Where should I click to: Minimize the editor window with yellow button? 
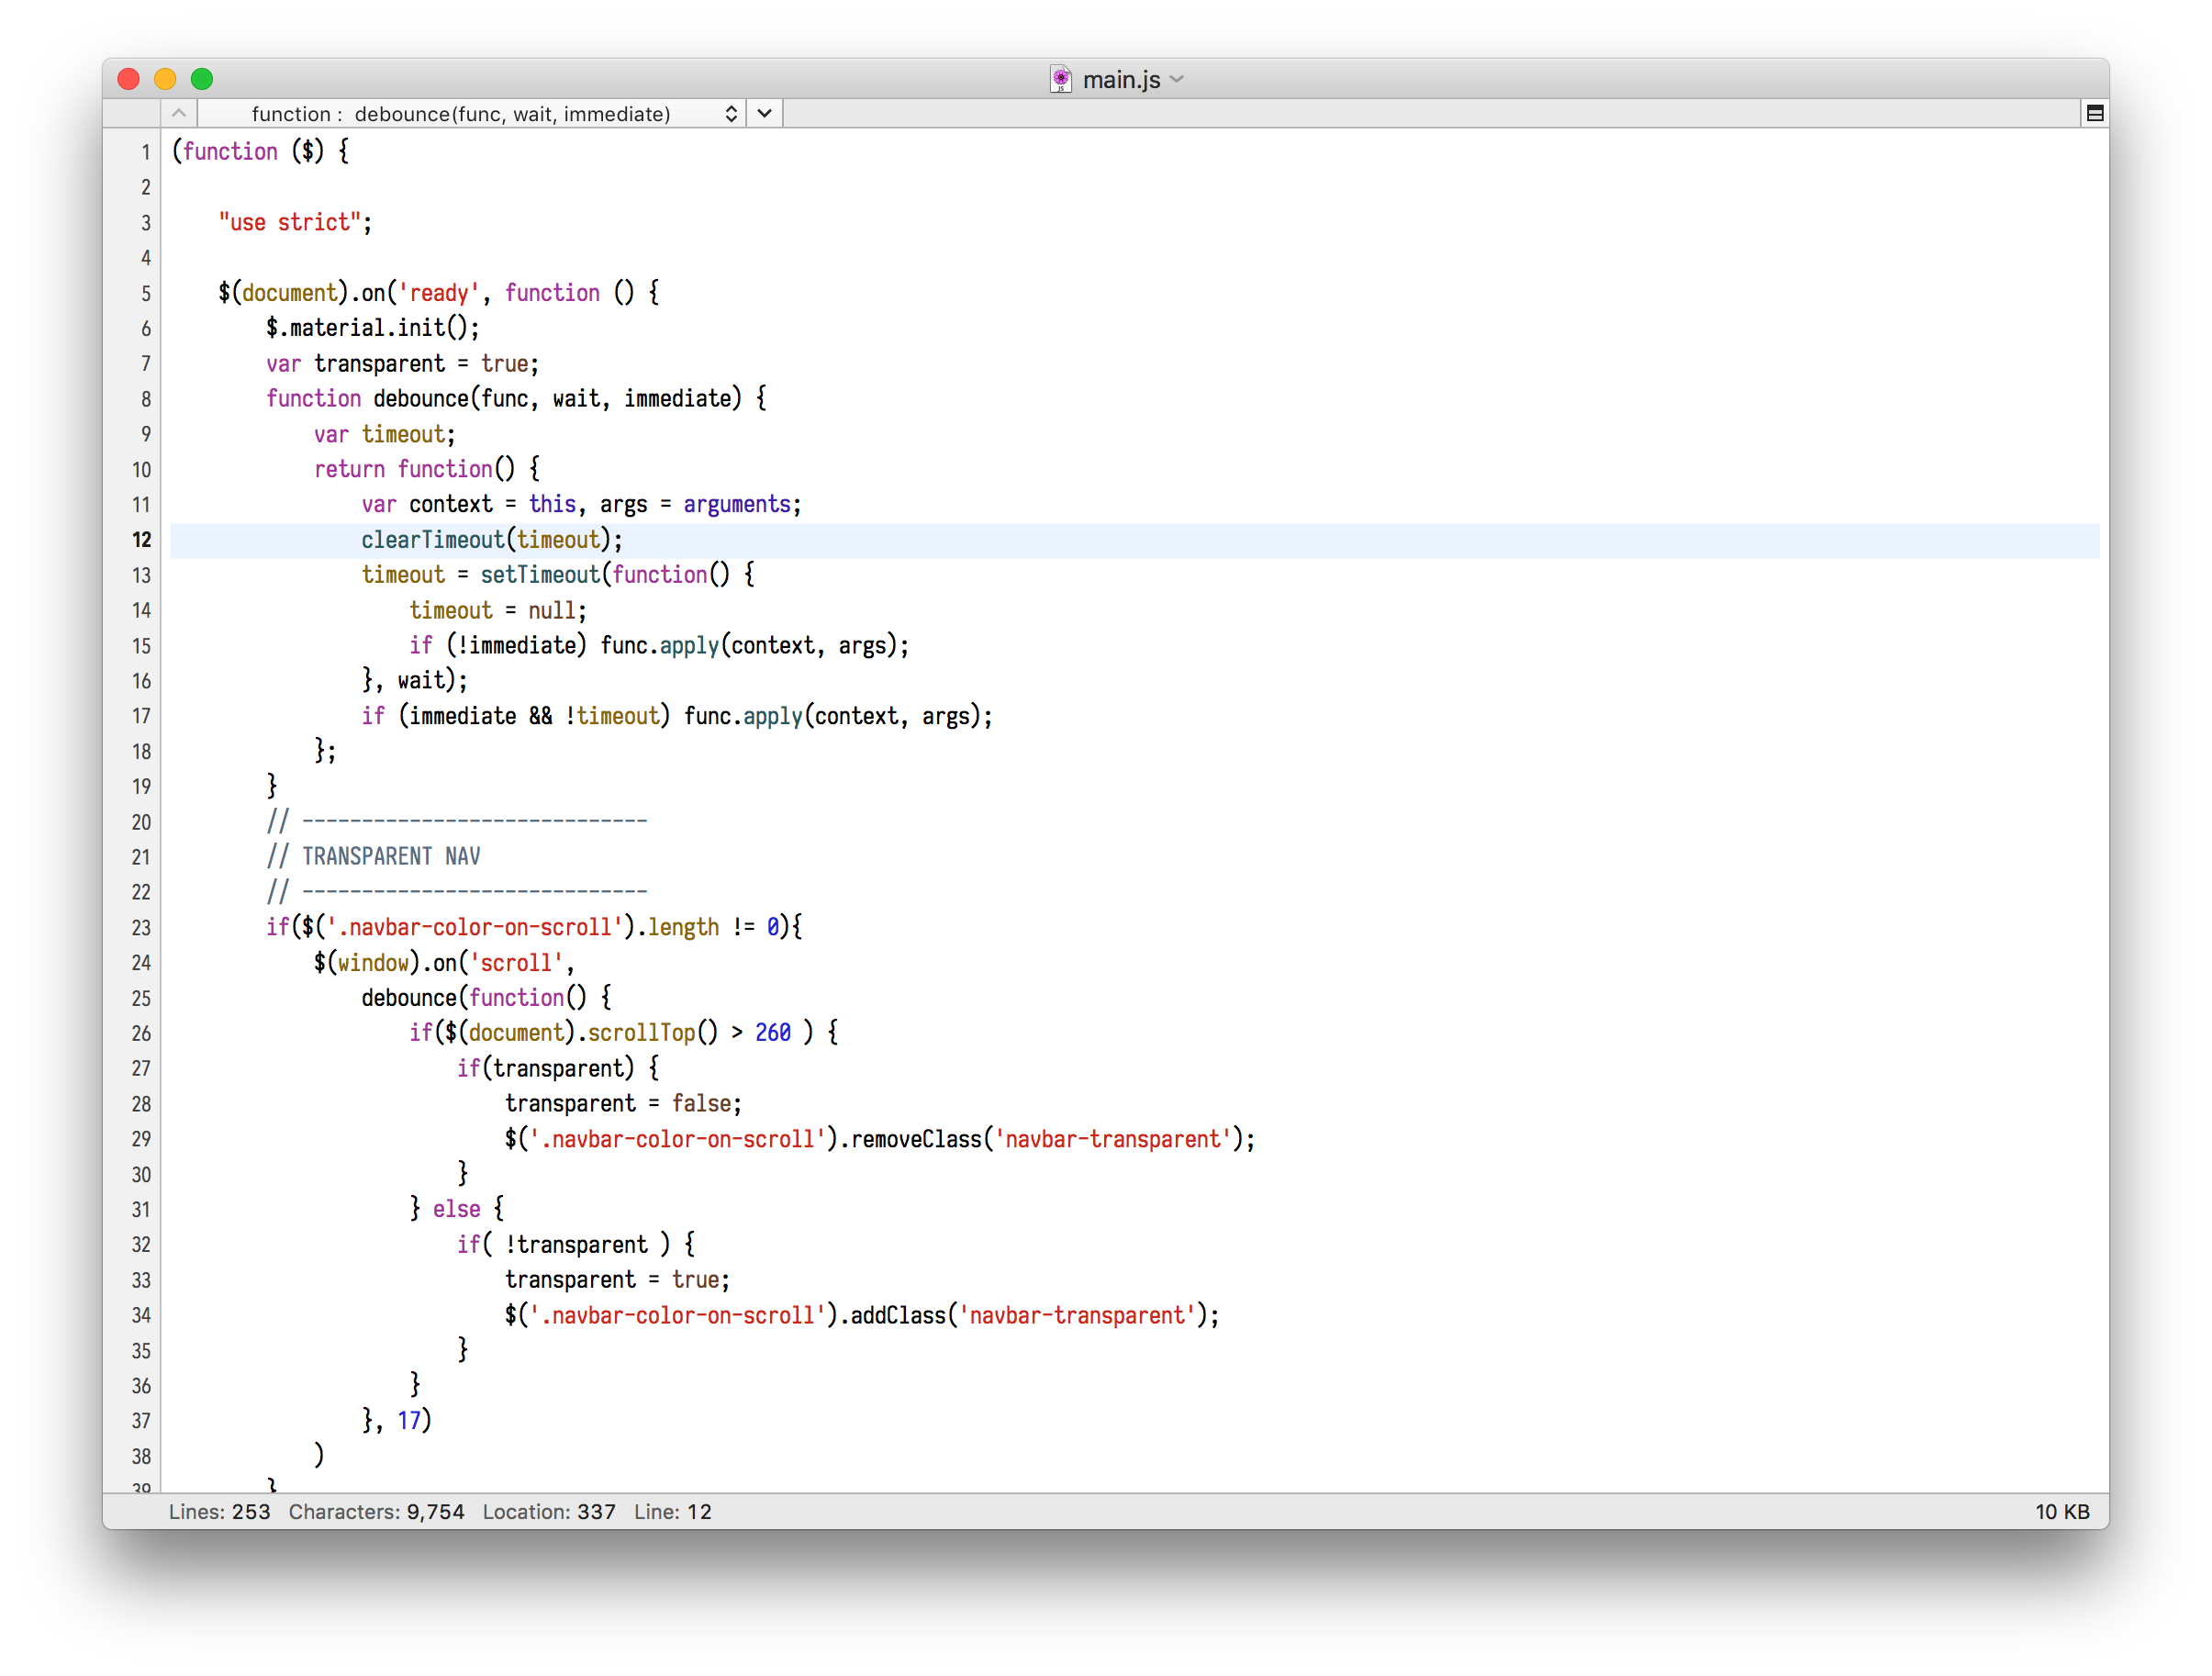[165, 79]
